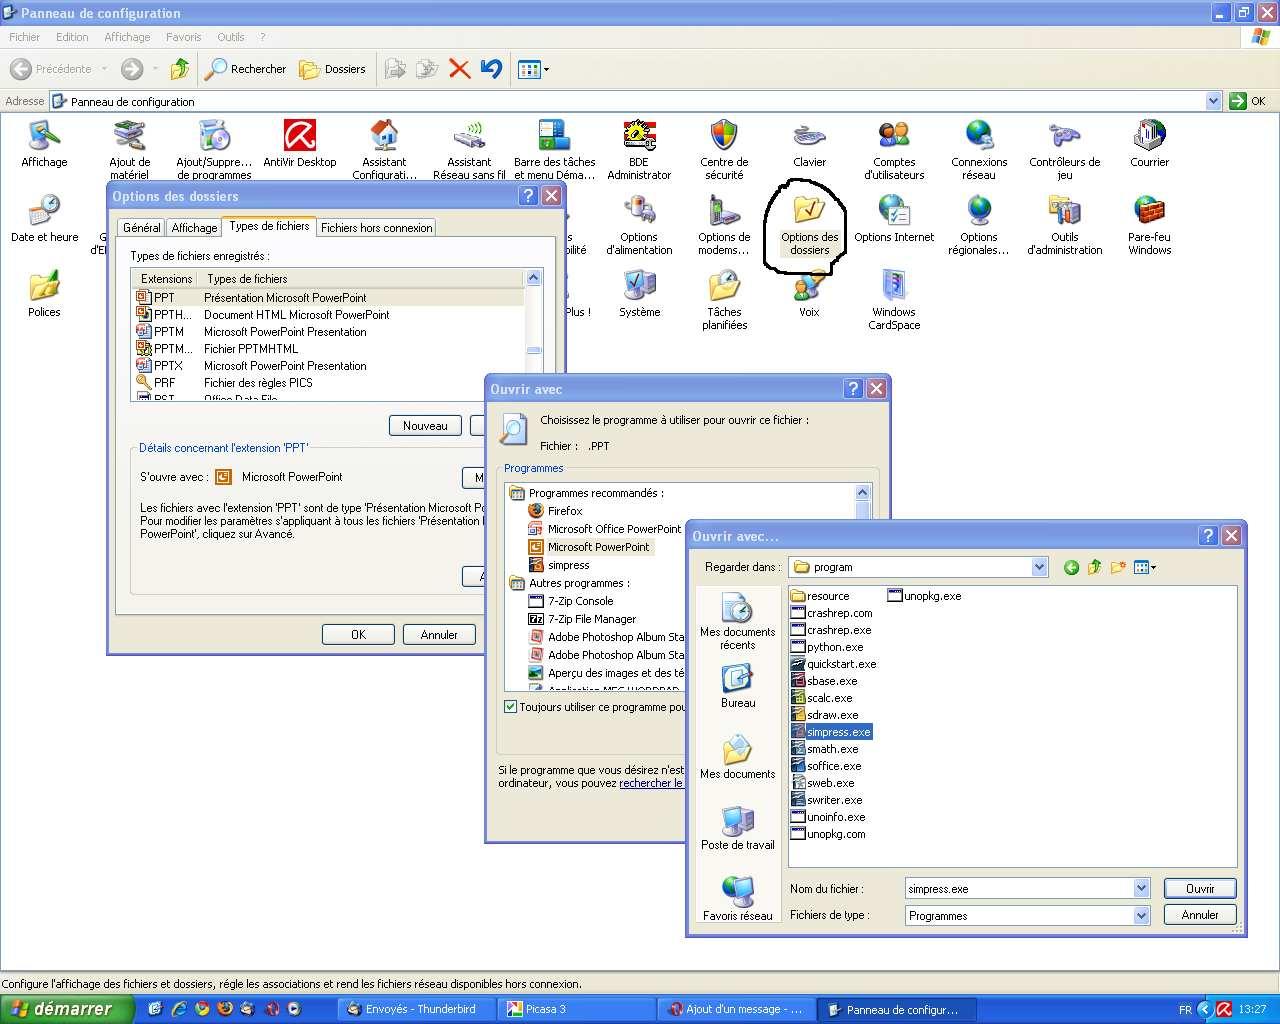Select soffice.exe in file list
Screen dimensions: 1280x1024
[x=826, y=766]
